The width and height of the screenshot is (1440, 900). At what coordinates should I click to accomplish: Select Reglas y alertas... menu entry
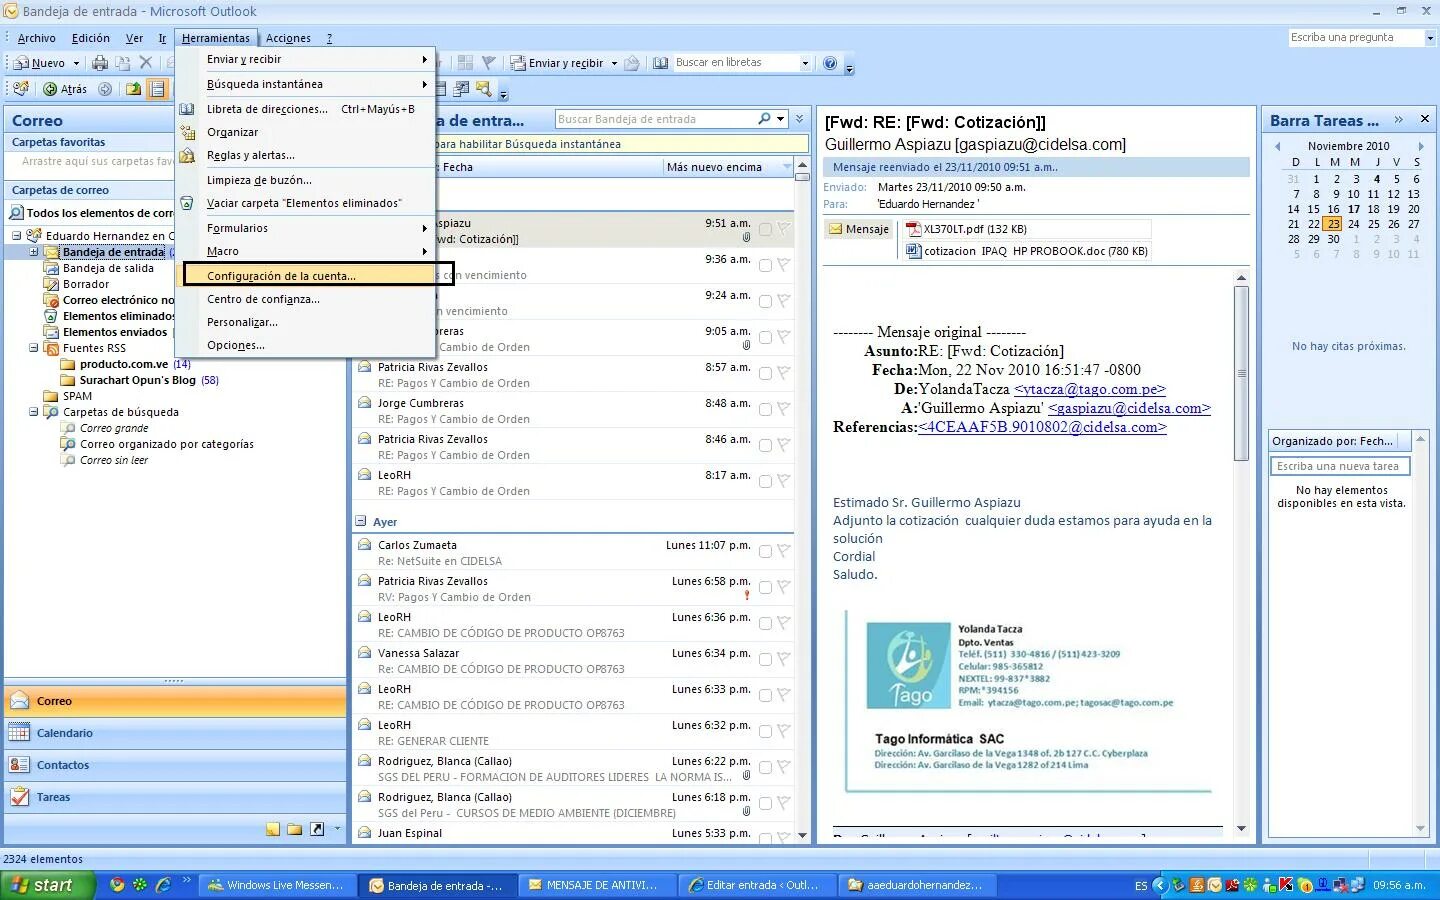[251, 155]
